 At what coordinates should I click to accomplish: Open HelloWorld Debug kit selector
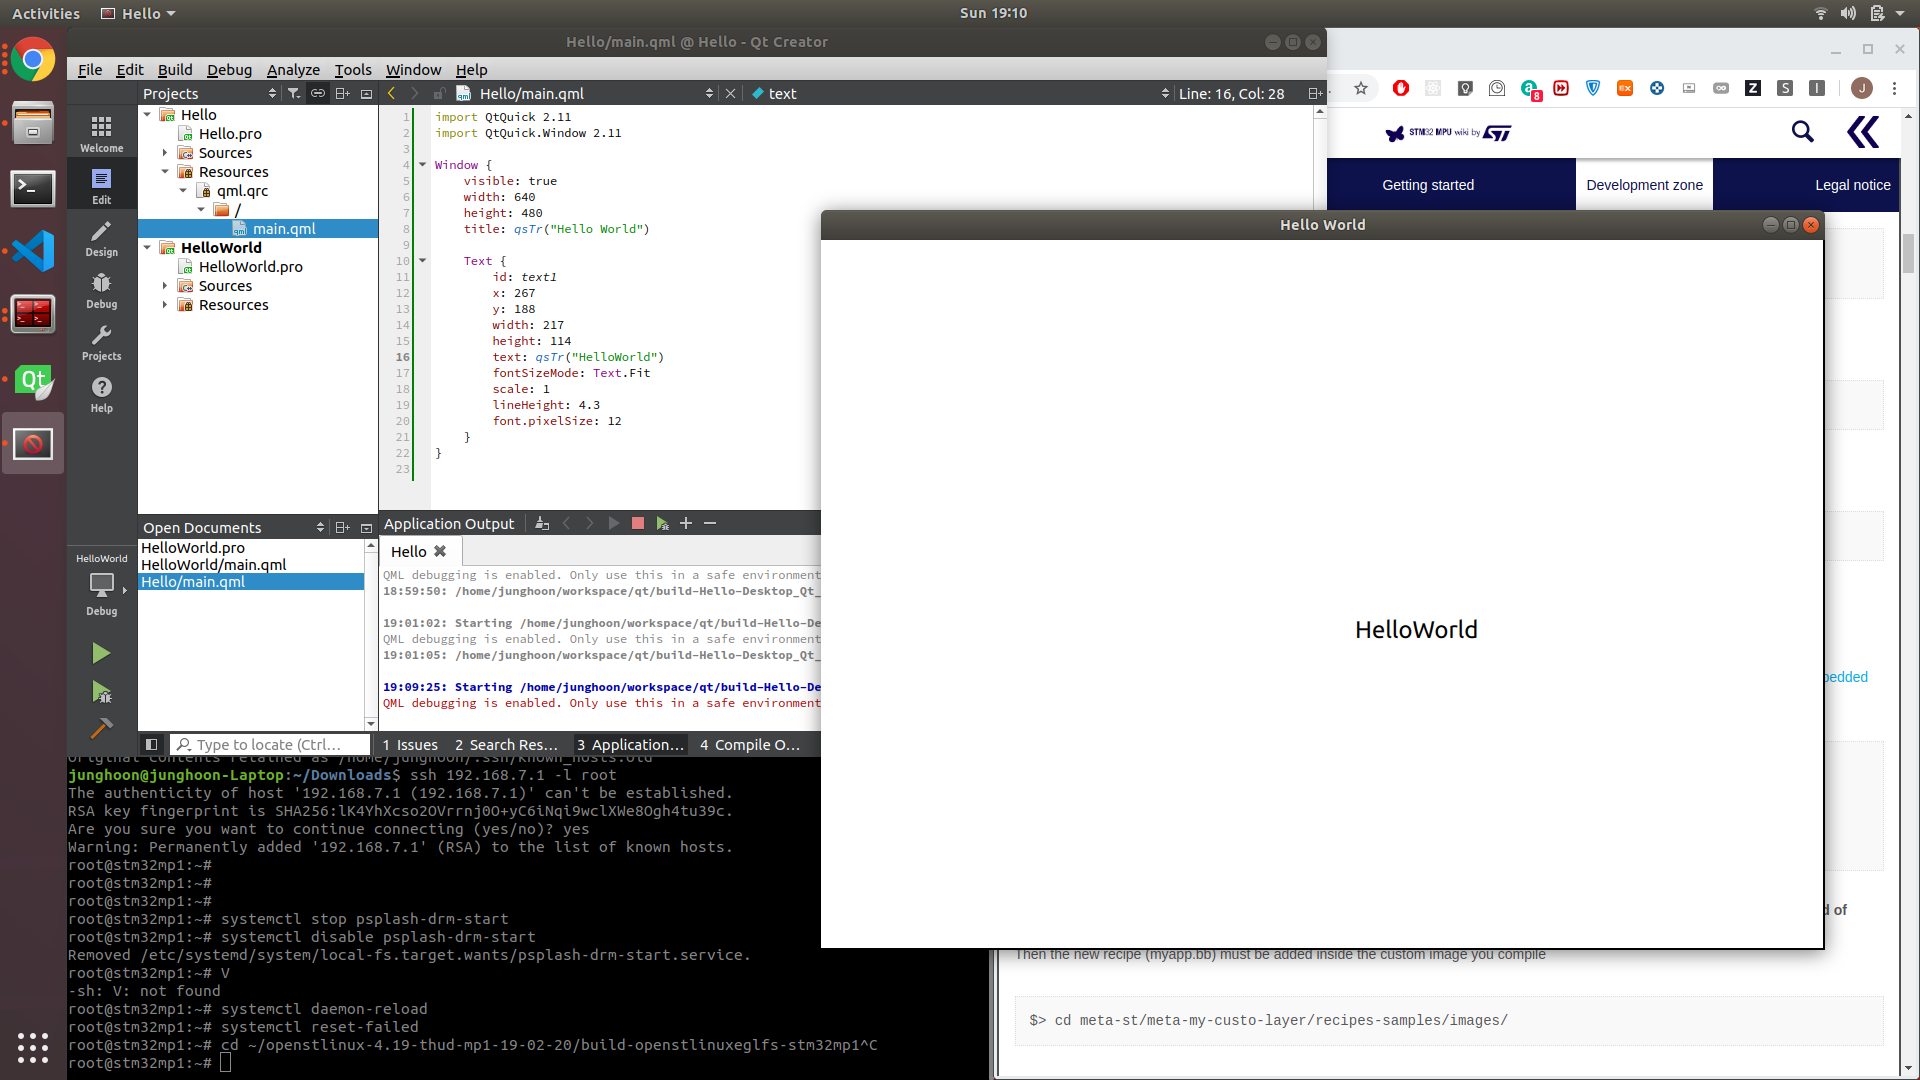point(101,585)
